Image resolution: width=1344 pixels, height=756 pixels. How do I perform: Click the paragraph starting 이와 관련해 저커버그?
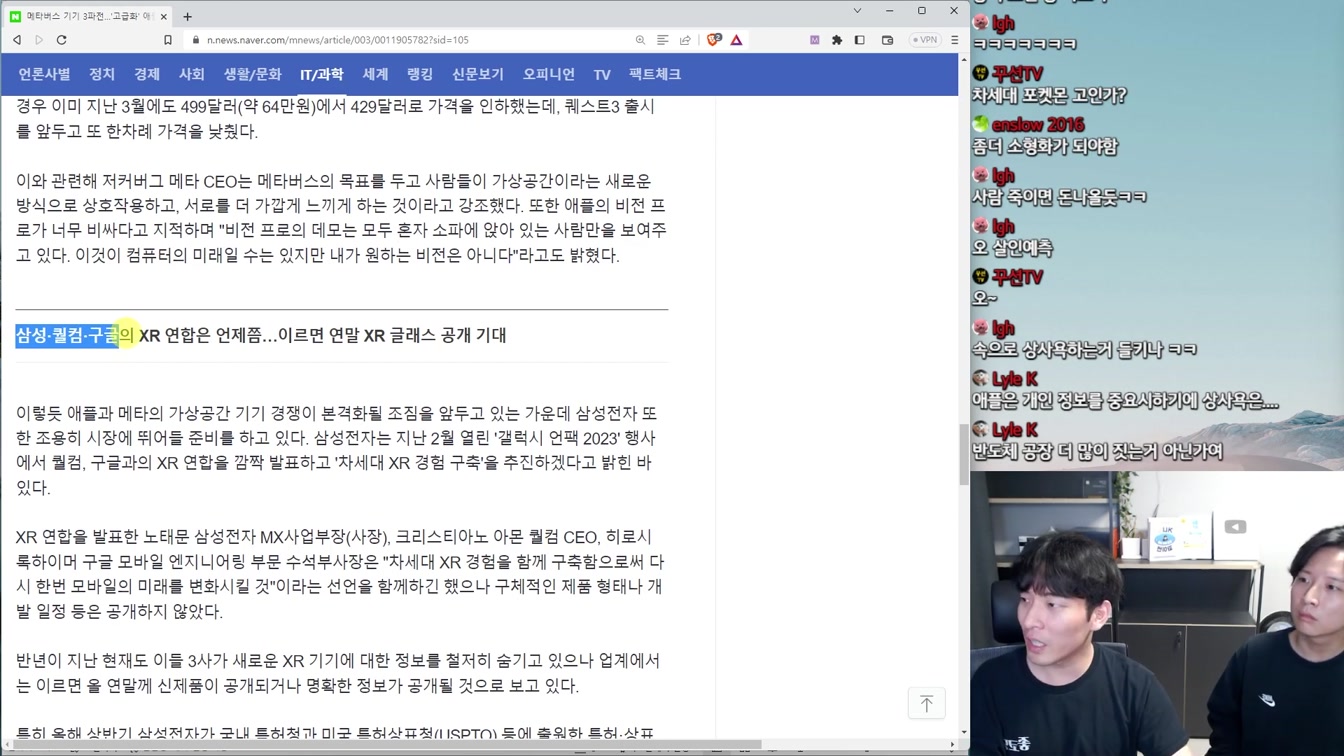point(341,218)
